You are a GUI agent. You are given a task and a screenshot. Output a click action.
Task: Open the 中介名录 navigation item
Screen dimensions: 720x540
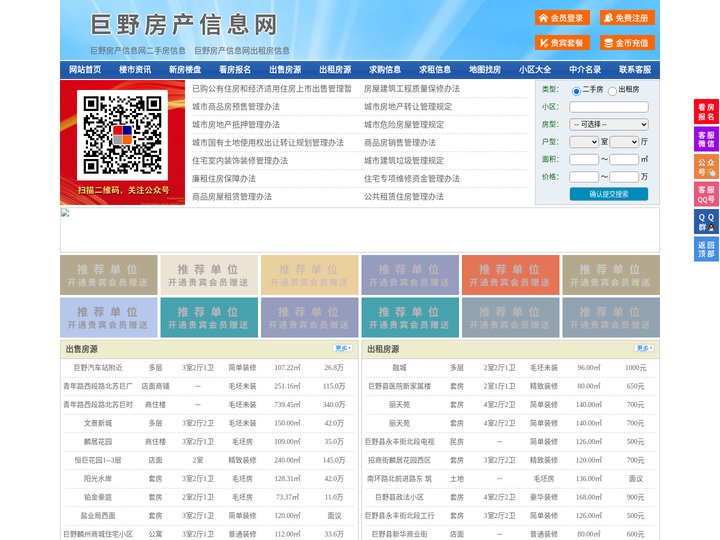pos(585,70)
